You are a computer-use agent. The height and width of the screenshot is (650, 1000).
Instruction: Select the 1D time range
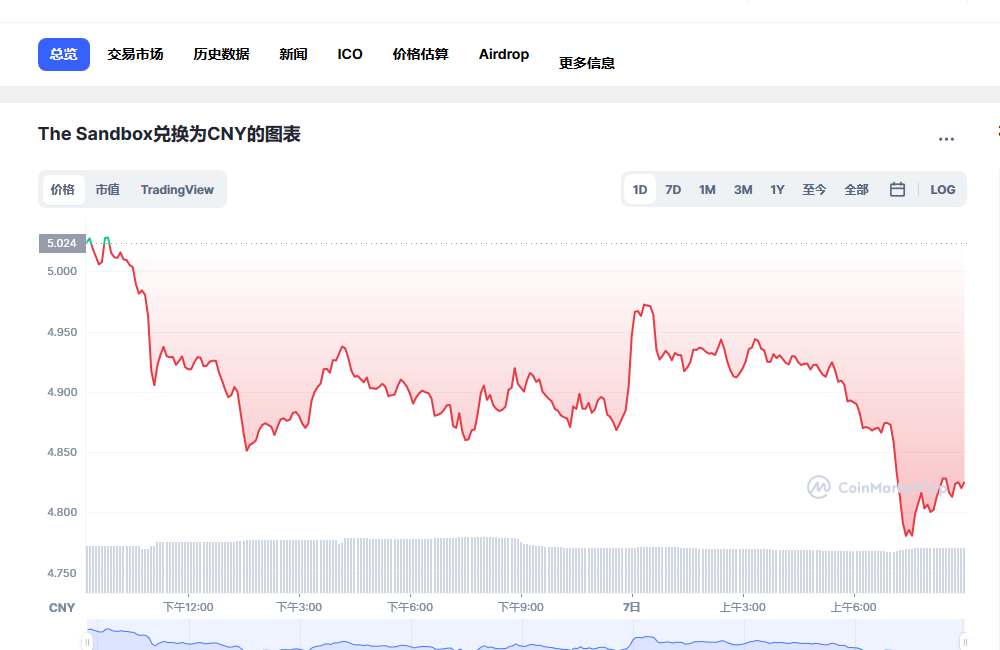coord(640,189)
